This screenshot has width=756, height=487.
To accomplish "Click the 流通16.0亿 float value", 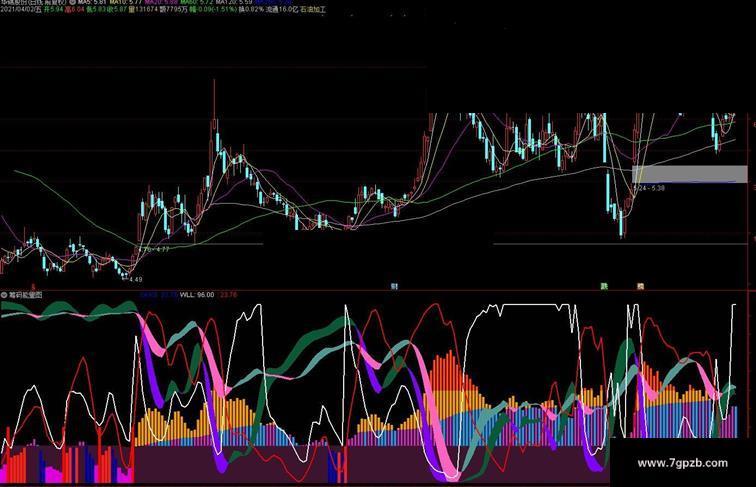I will coord(282,9).
